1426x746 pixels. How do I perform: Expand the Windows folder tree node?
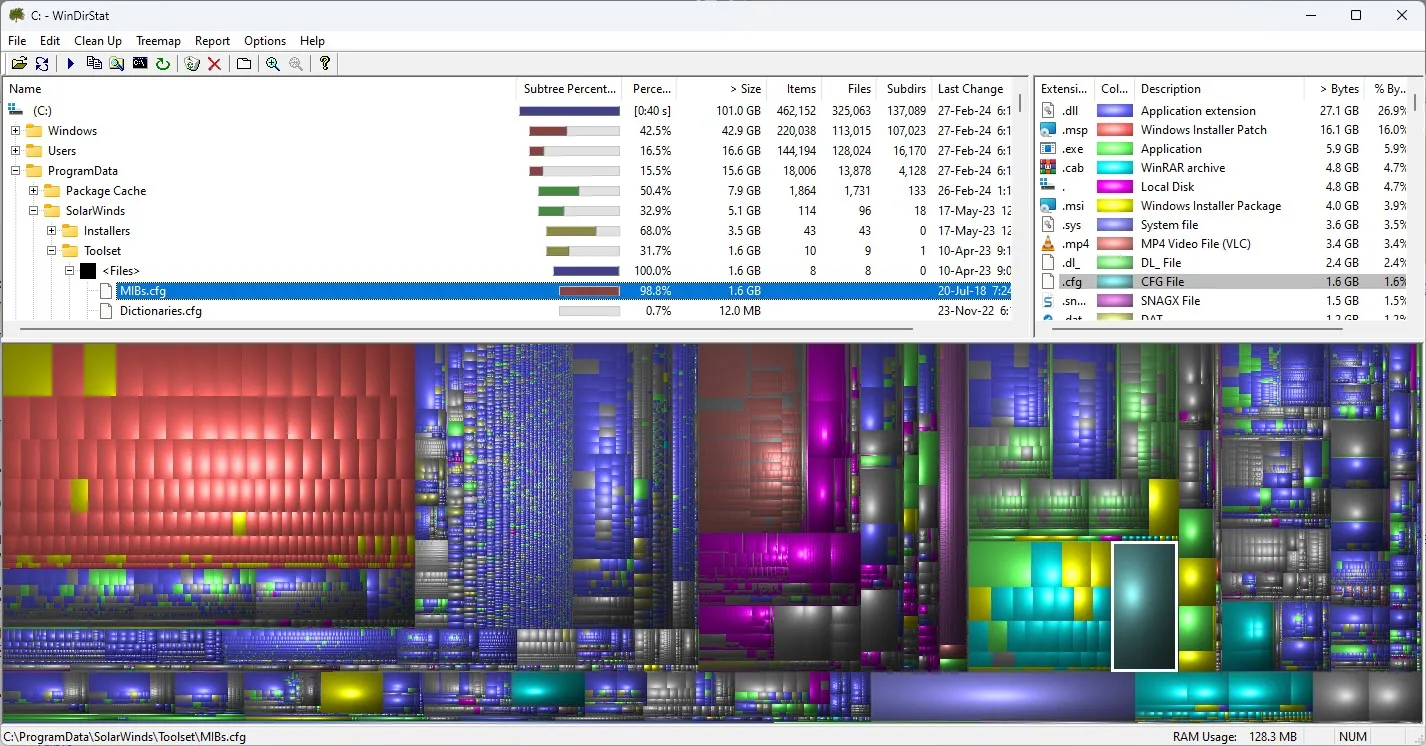point(16,131)
